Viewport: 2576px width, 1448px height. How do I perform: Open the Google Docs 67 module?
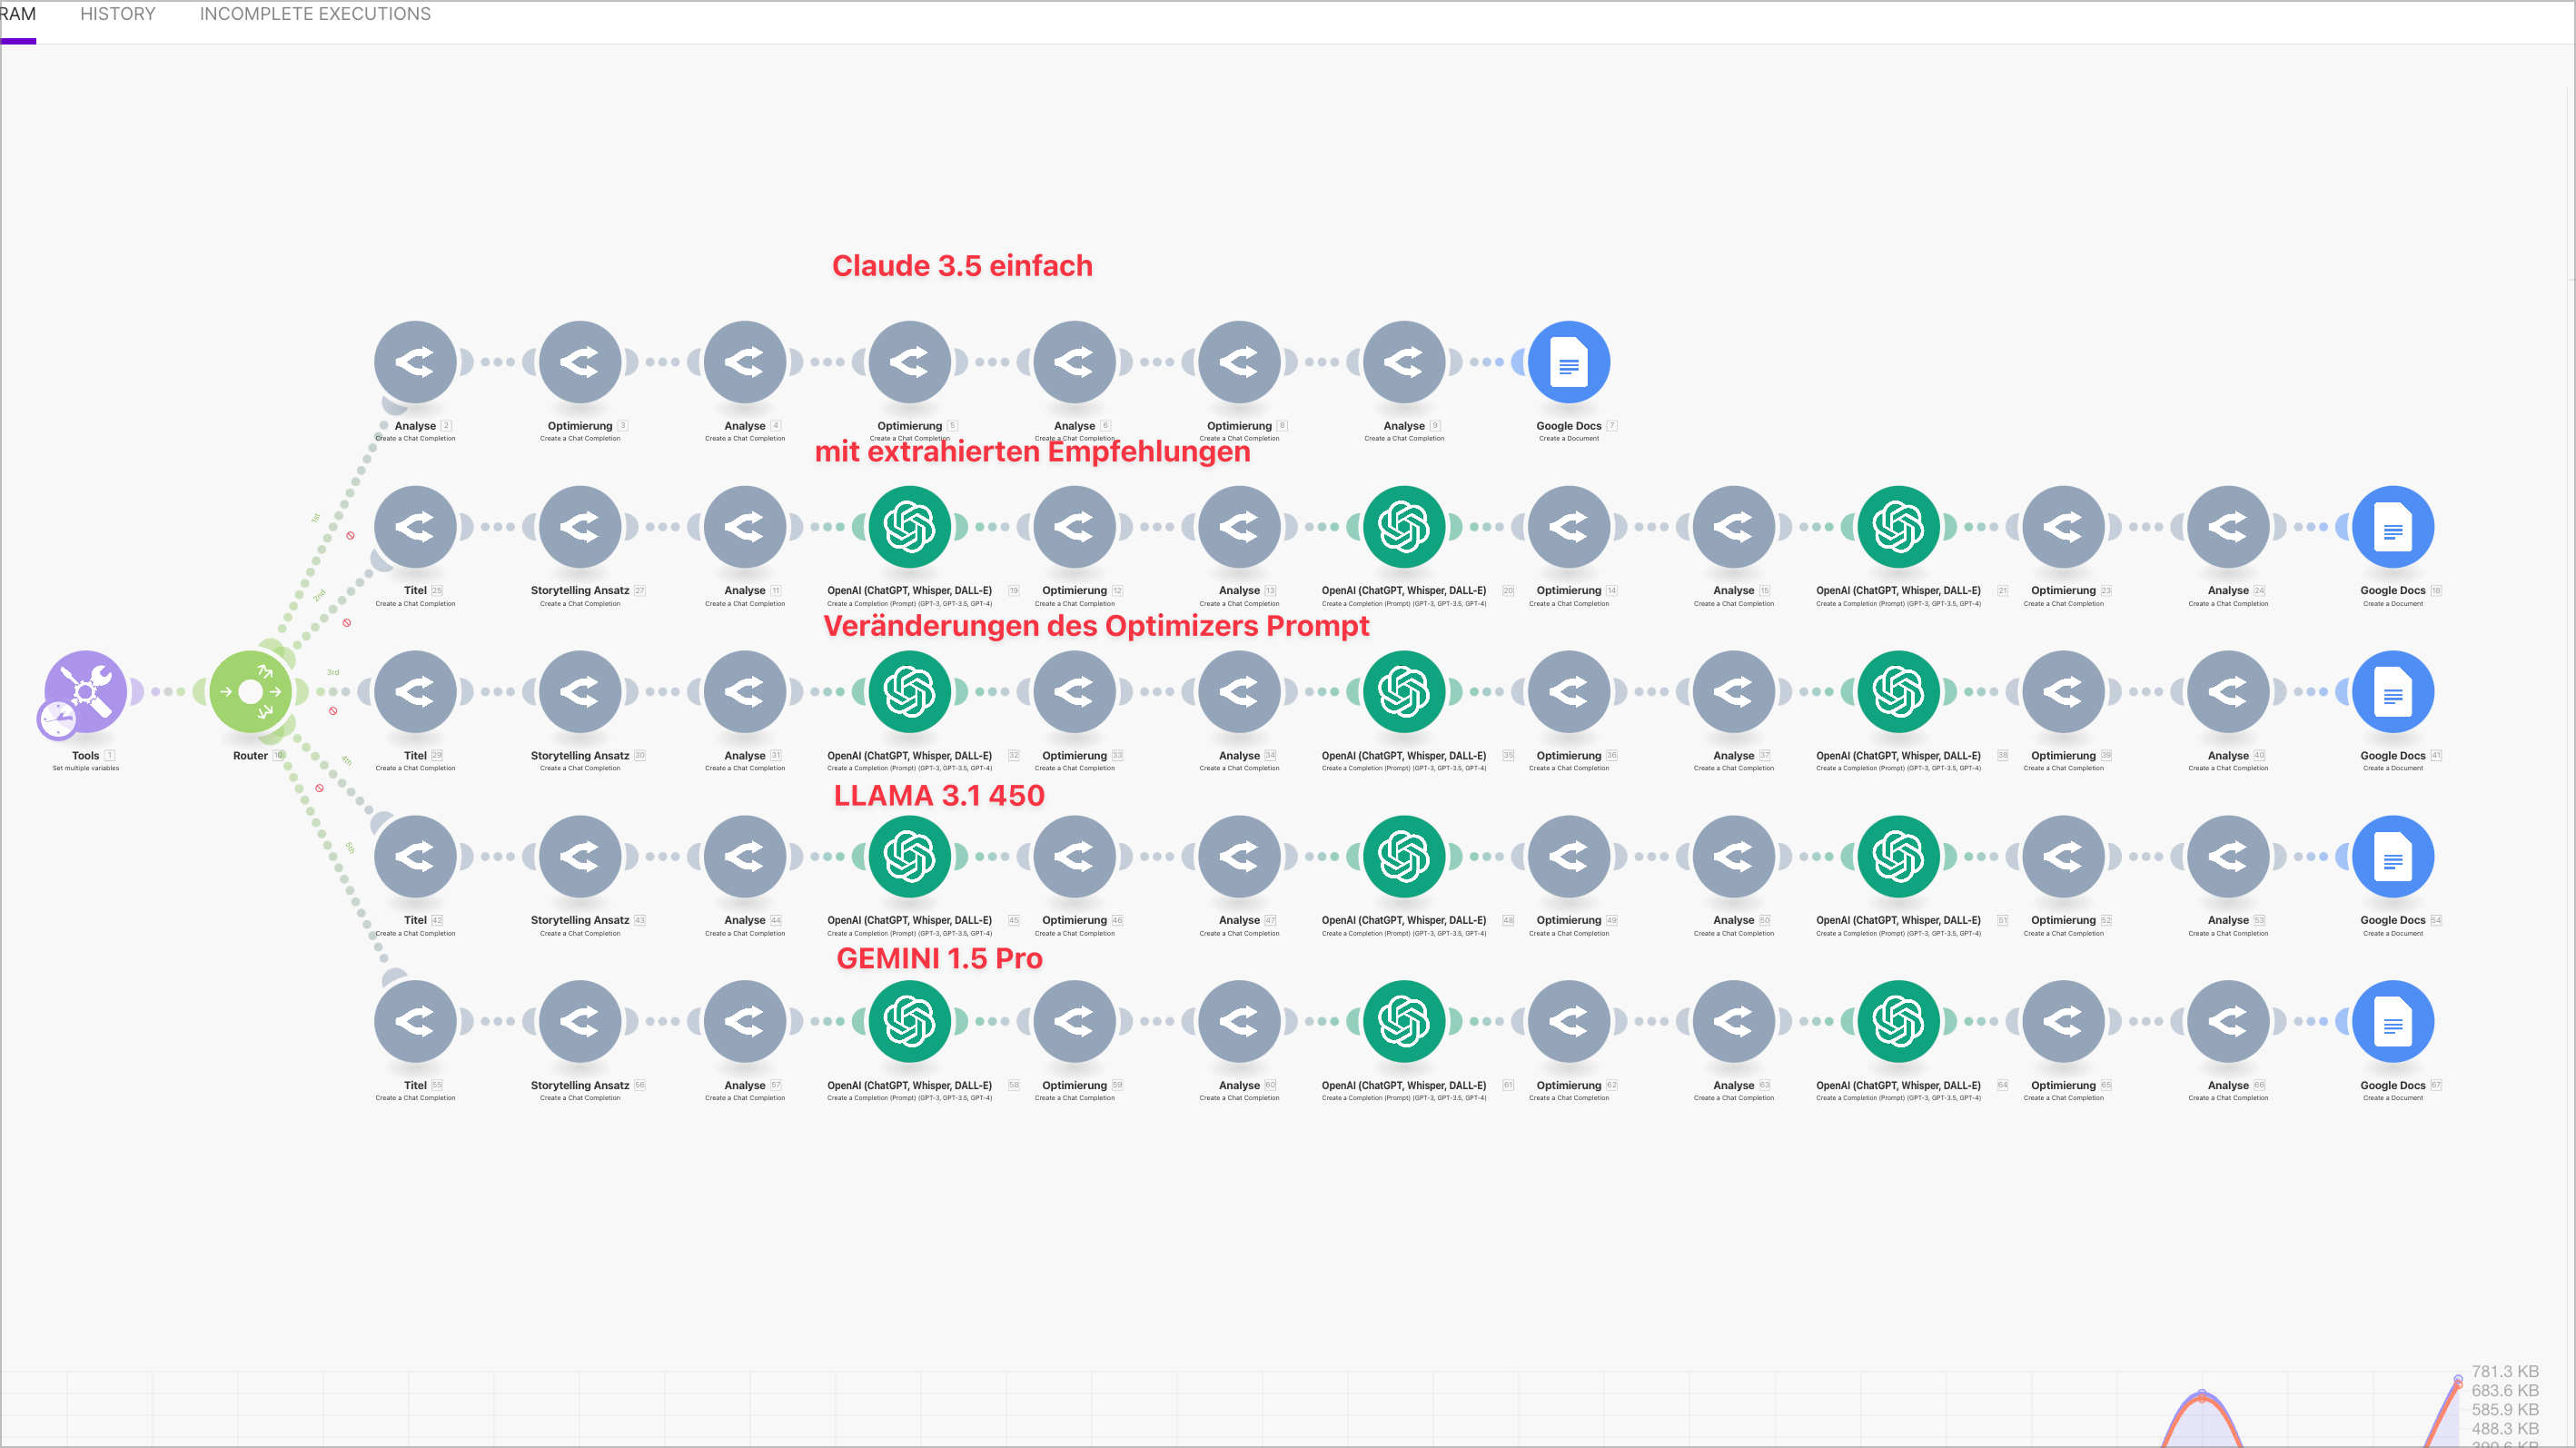point(2393,1022)
